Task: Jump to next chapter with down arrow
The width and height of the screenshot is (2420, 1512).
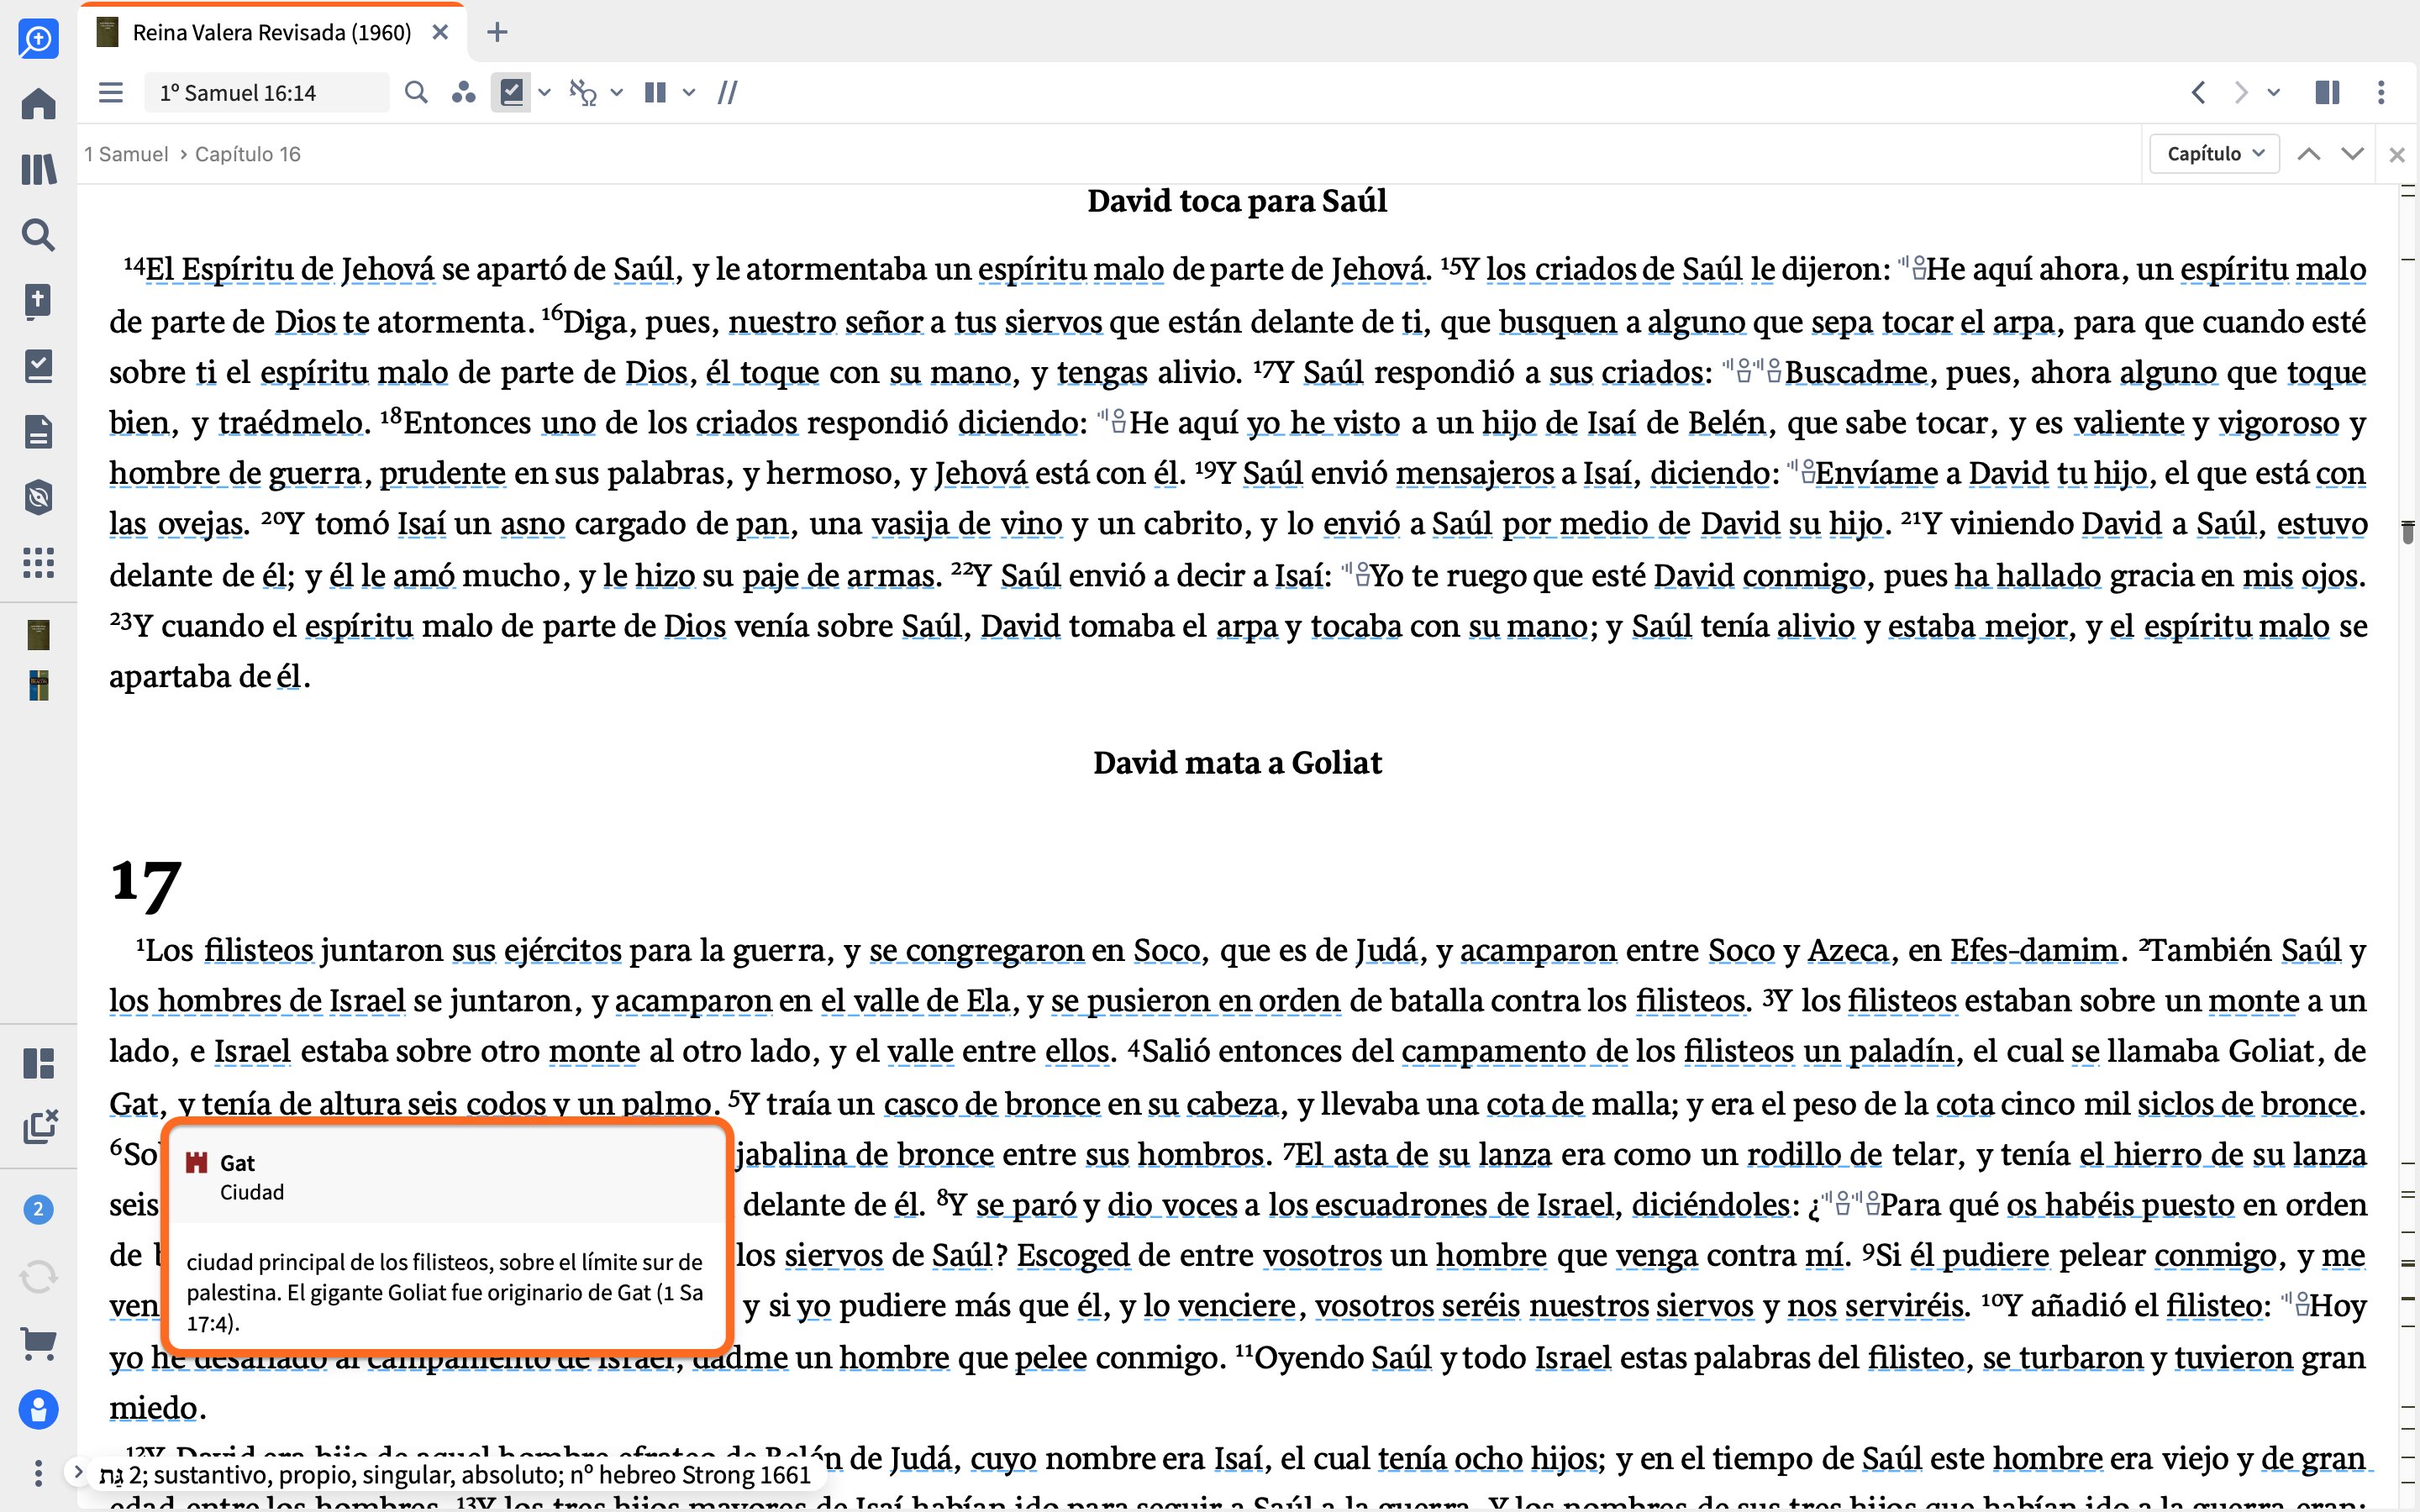Action: (2353, 154)
